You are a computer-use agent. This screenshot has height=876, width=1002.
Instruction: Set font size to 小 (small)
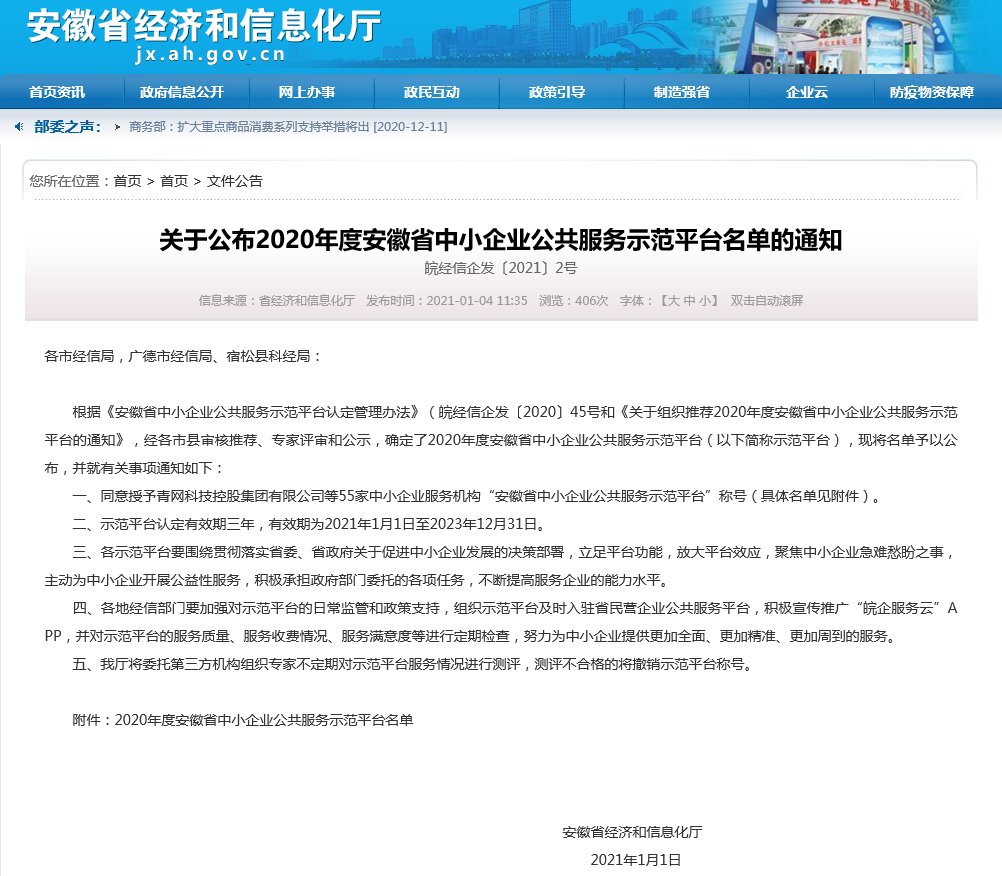705,300
